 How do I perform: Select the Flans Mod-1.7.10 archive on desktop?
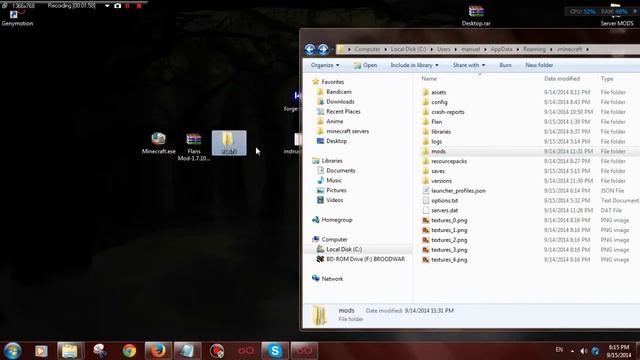click(194, 147)
